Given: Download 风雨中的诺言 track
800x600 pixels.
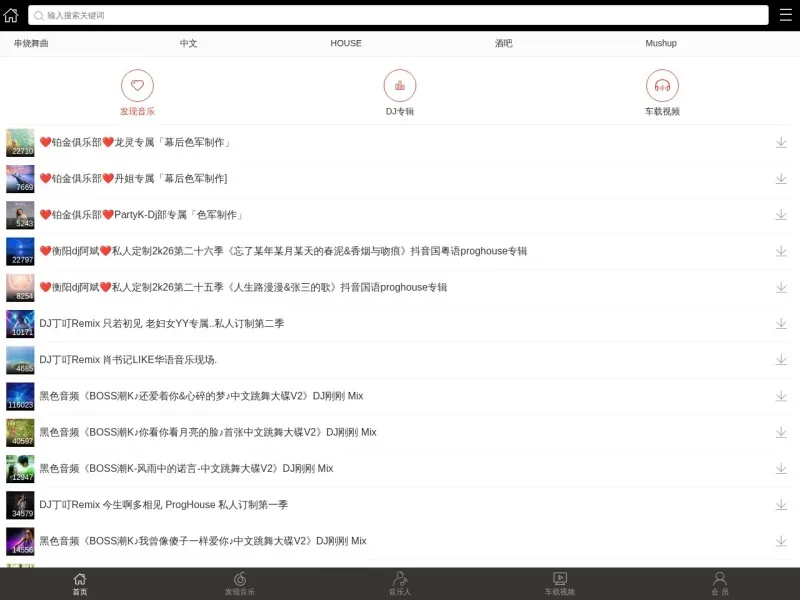Looking at the screenshot, I should pos(781,468).
